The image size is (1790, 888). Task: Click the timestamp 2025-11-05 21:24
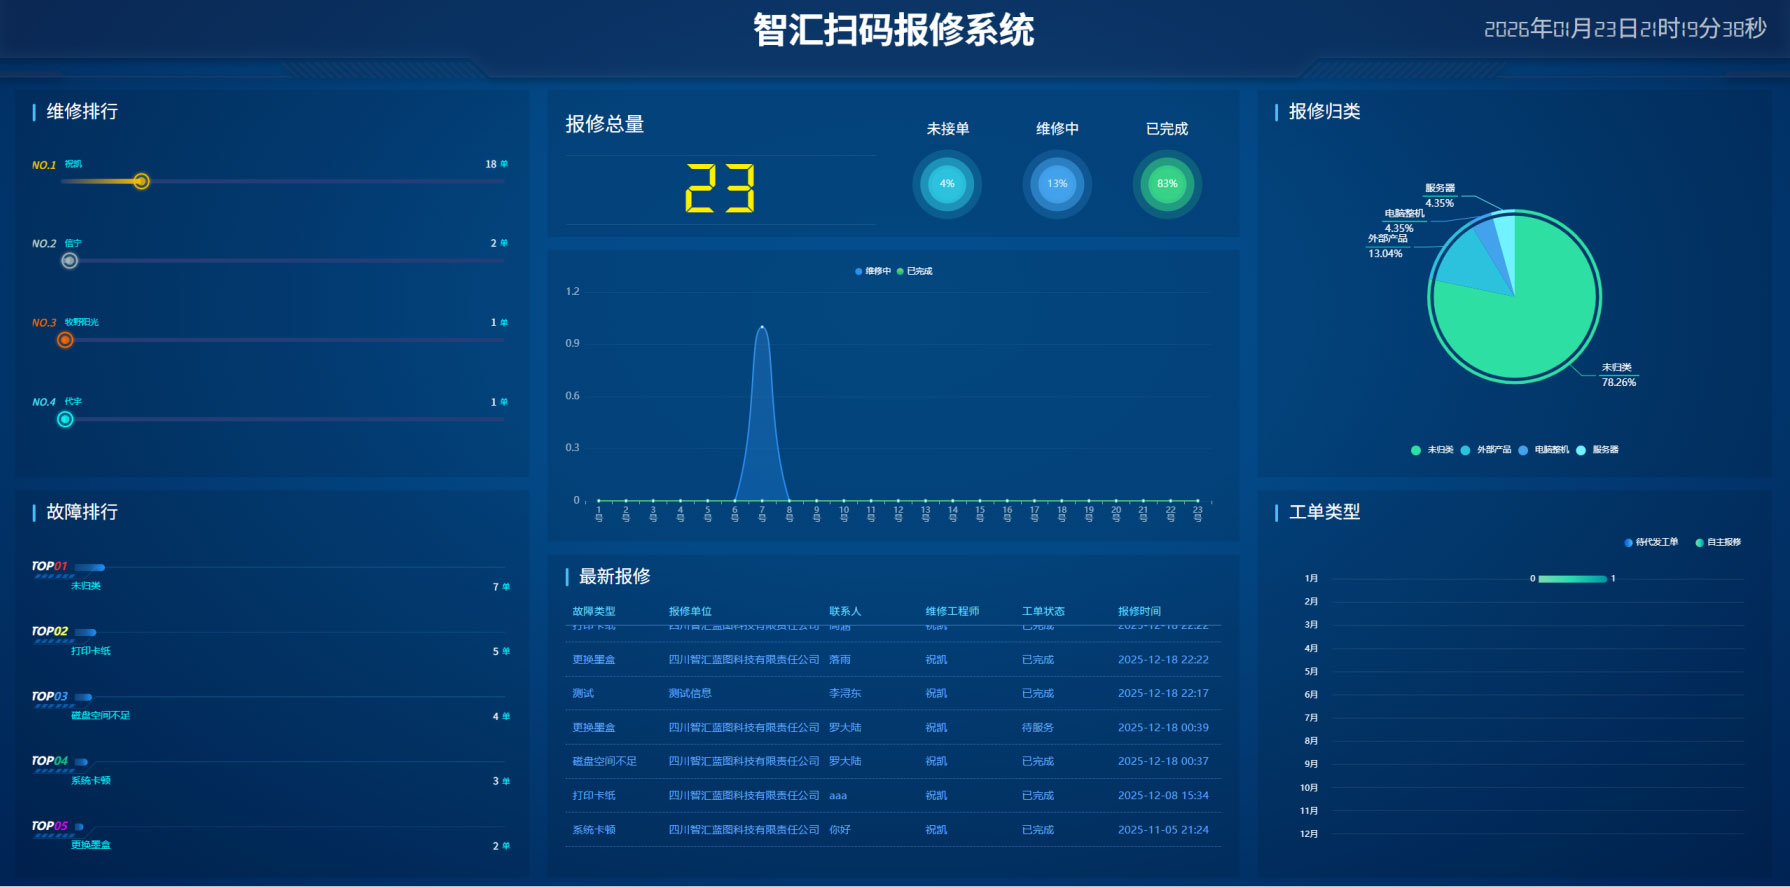tap(1163, 830)
